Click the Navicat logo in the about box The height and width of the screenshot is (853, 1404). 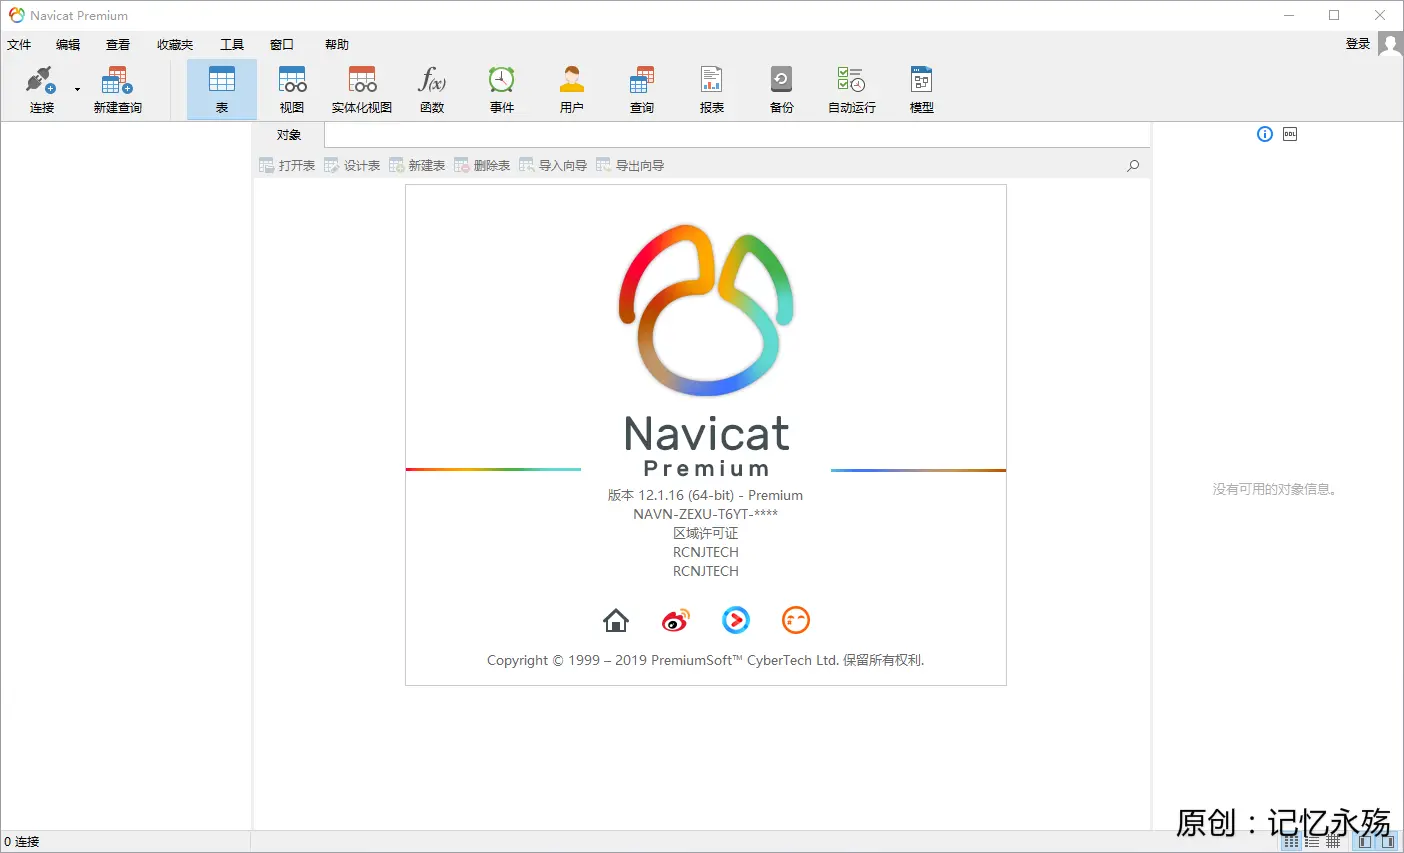706,310
